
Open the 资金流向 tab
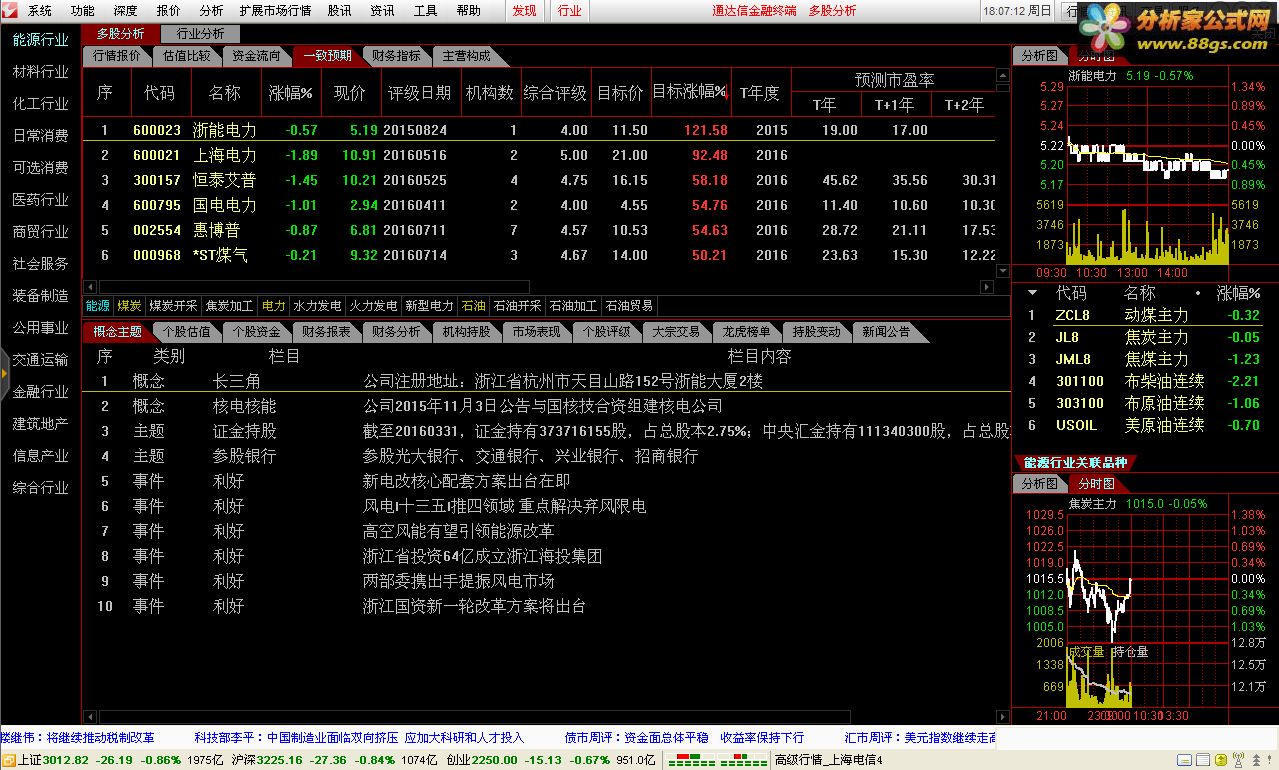coord(257,56)
